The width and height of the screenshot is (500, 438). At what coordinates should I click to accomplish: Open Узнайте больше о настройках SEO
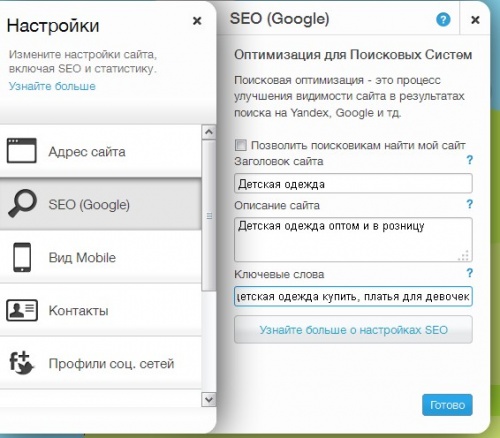pyautogui.click(x=353, y=330)
